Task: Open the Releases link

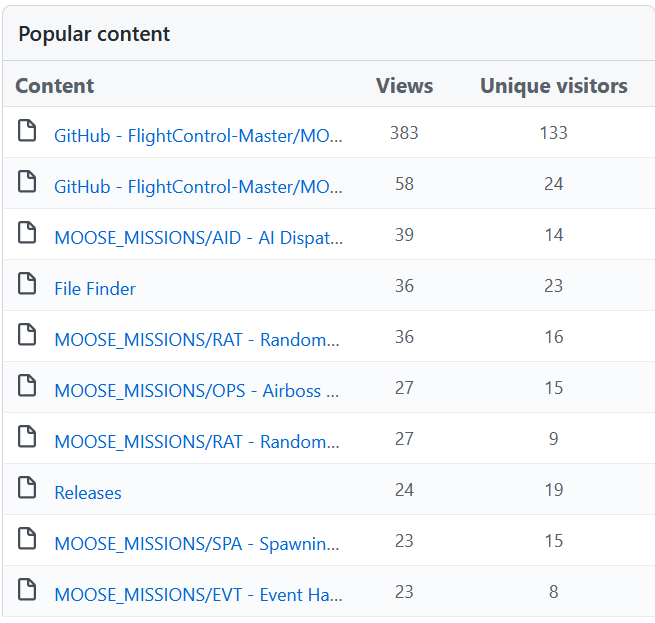Action: point(88,493)
